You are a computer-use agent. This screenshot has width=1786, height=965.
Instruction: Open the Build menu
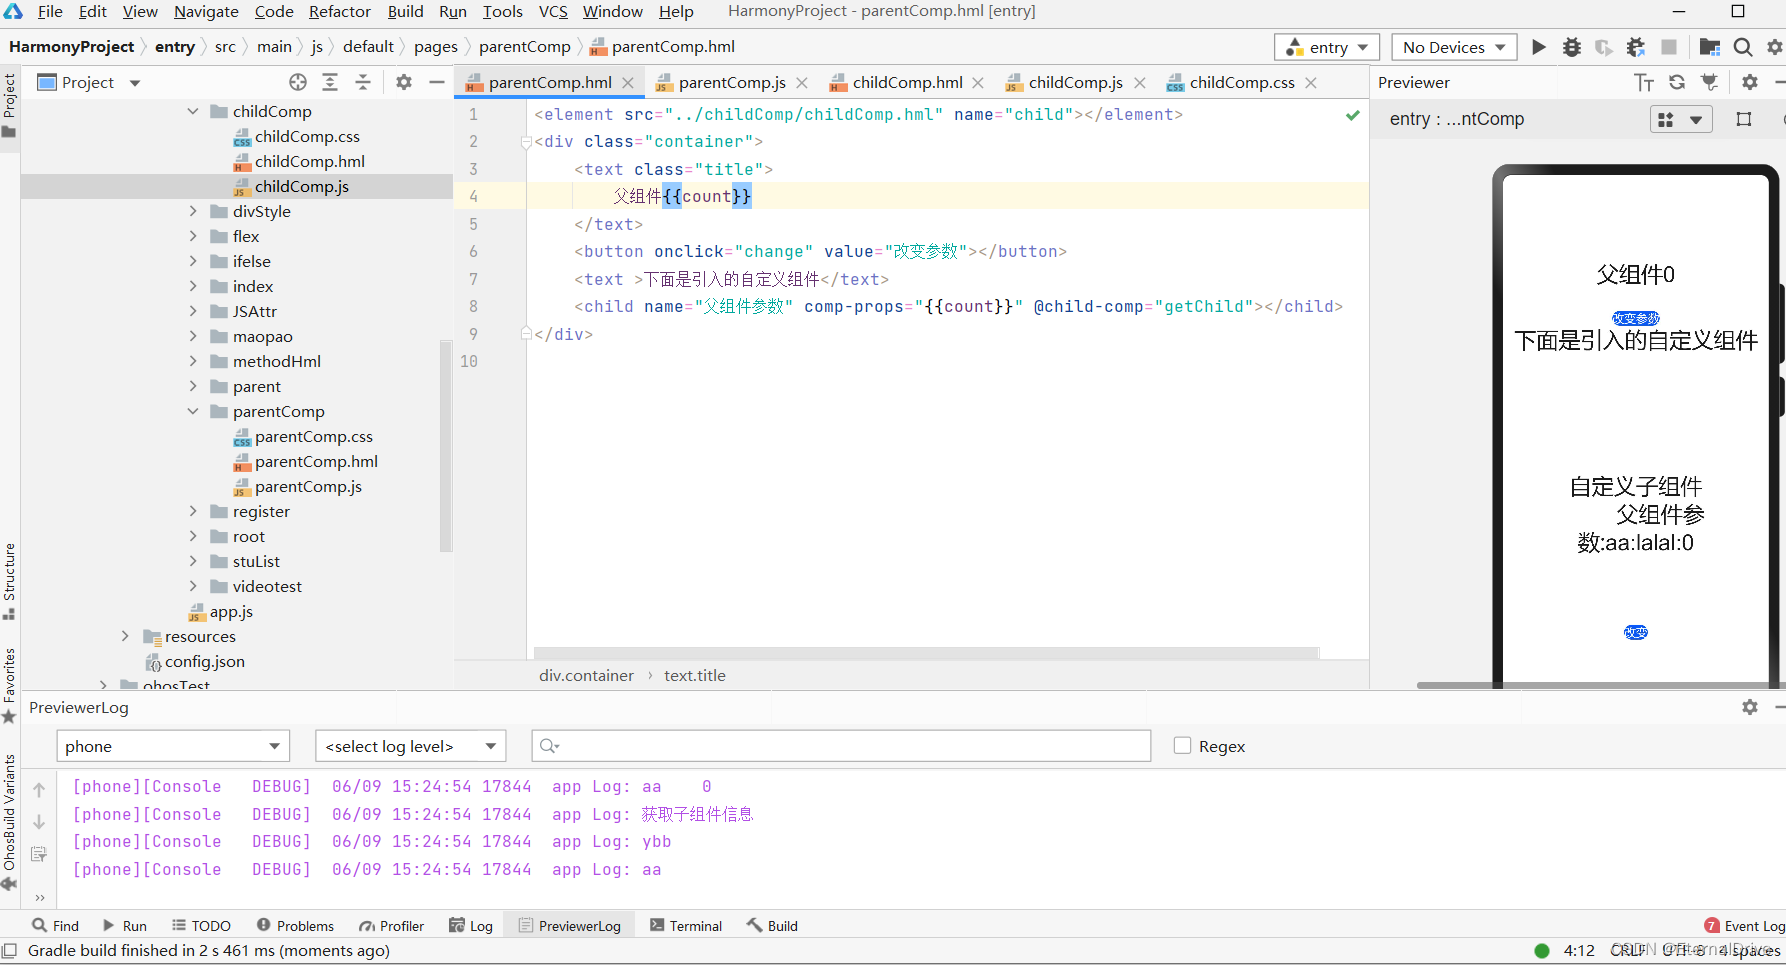(405, 12)
